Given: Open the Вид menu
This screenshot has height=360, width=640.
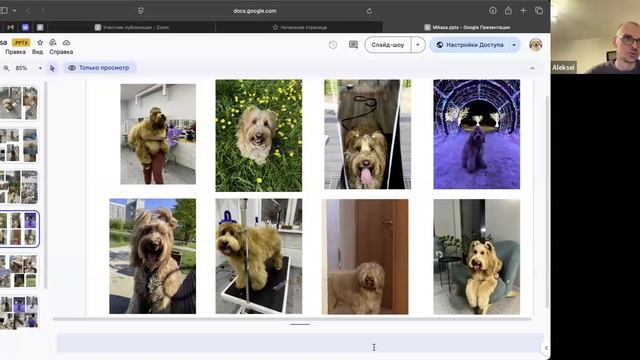Looking at the screenshot, I should pyautogui.click(x=38, y=52).
